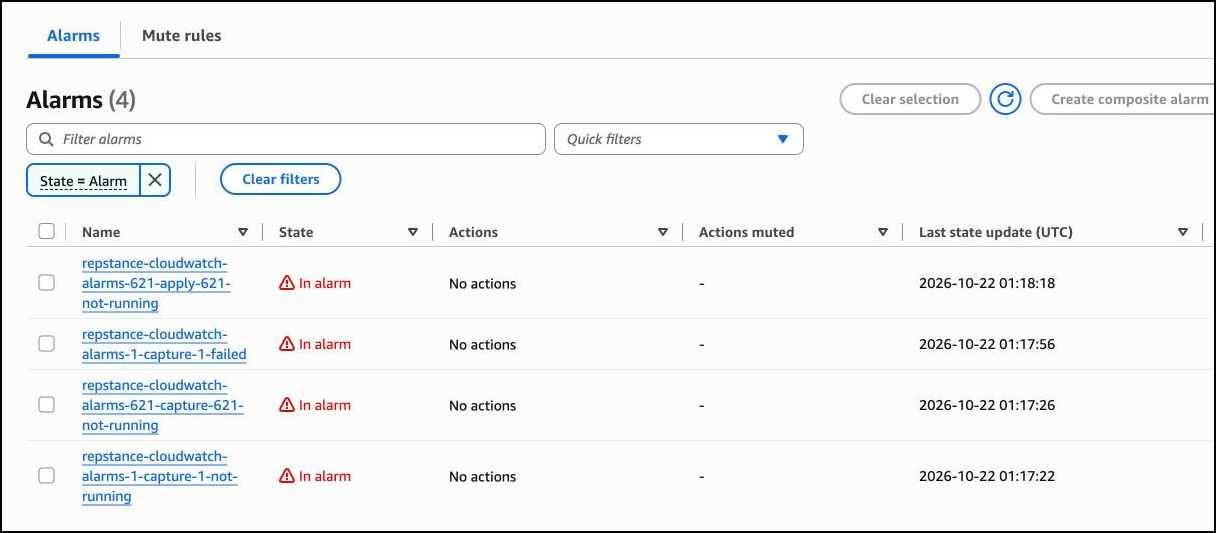The width and height of the screenshot is (1216, 533).
Task: Toggle the select-all alarms checkbox
Action: 46,231
